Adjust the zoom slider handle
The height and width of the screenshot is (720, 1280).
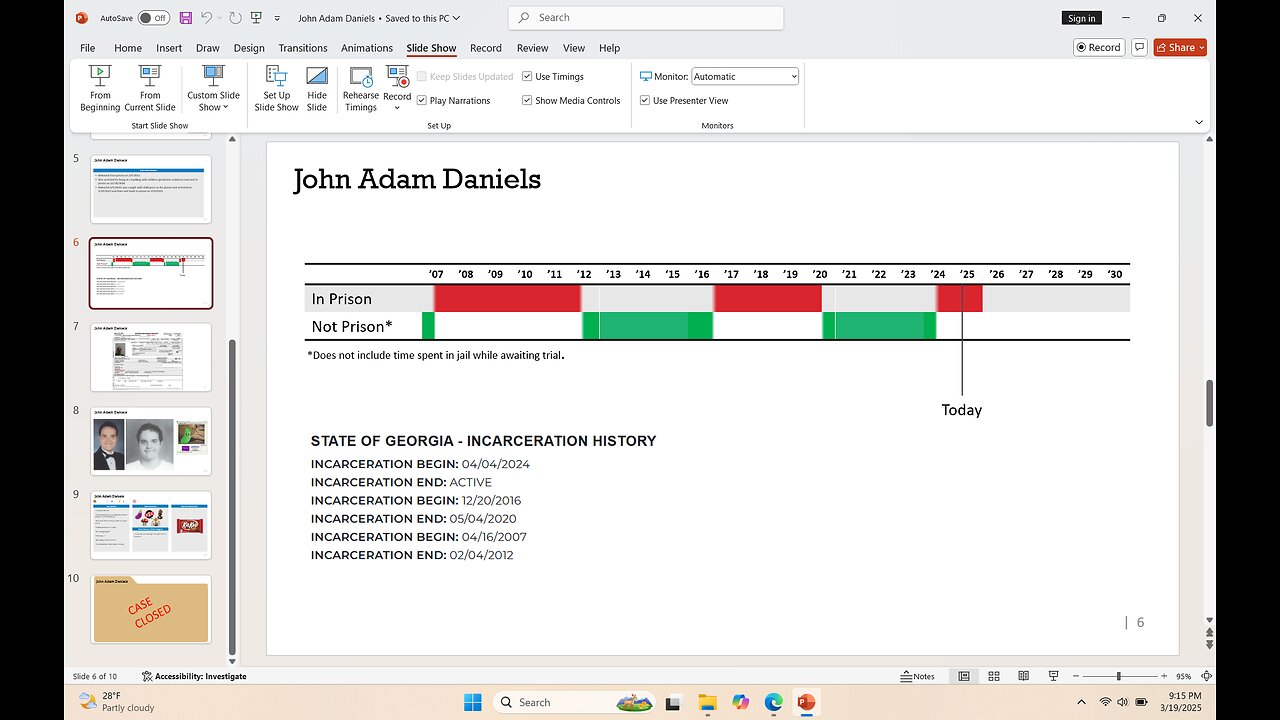[1118, 676]
